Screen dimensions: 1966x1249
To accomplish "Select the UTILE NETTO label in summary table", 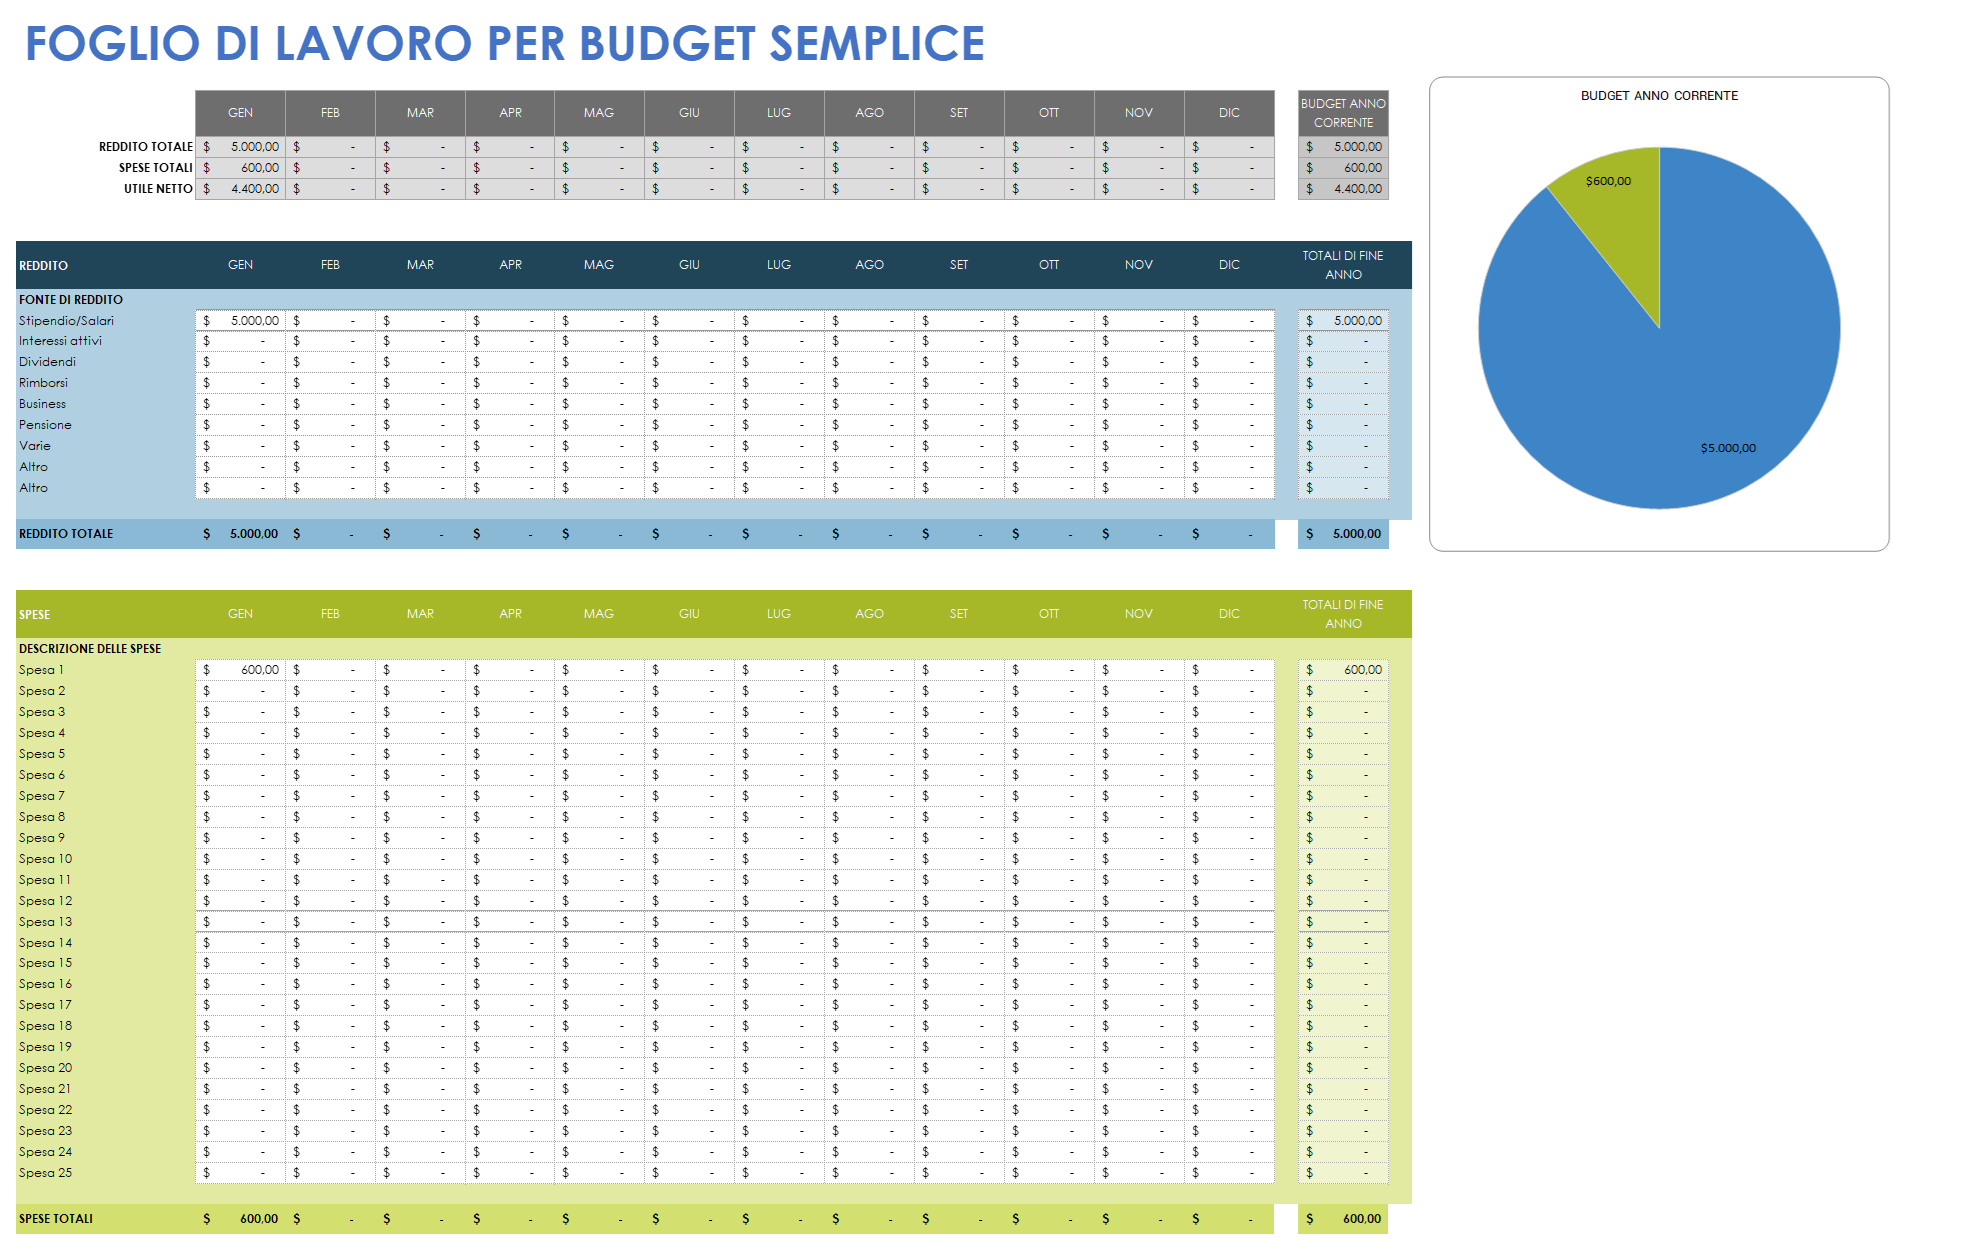I will (x=158, y=189).
